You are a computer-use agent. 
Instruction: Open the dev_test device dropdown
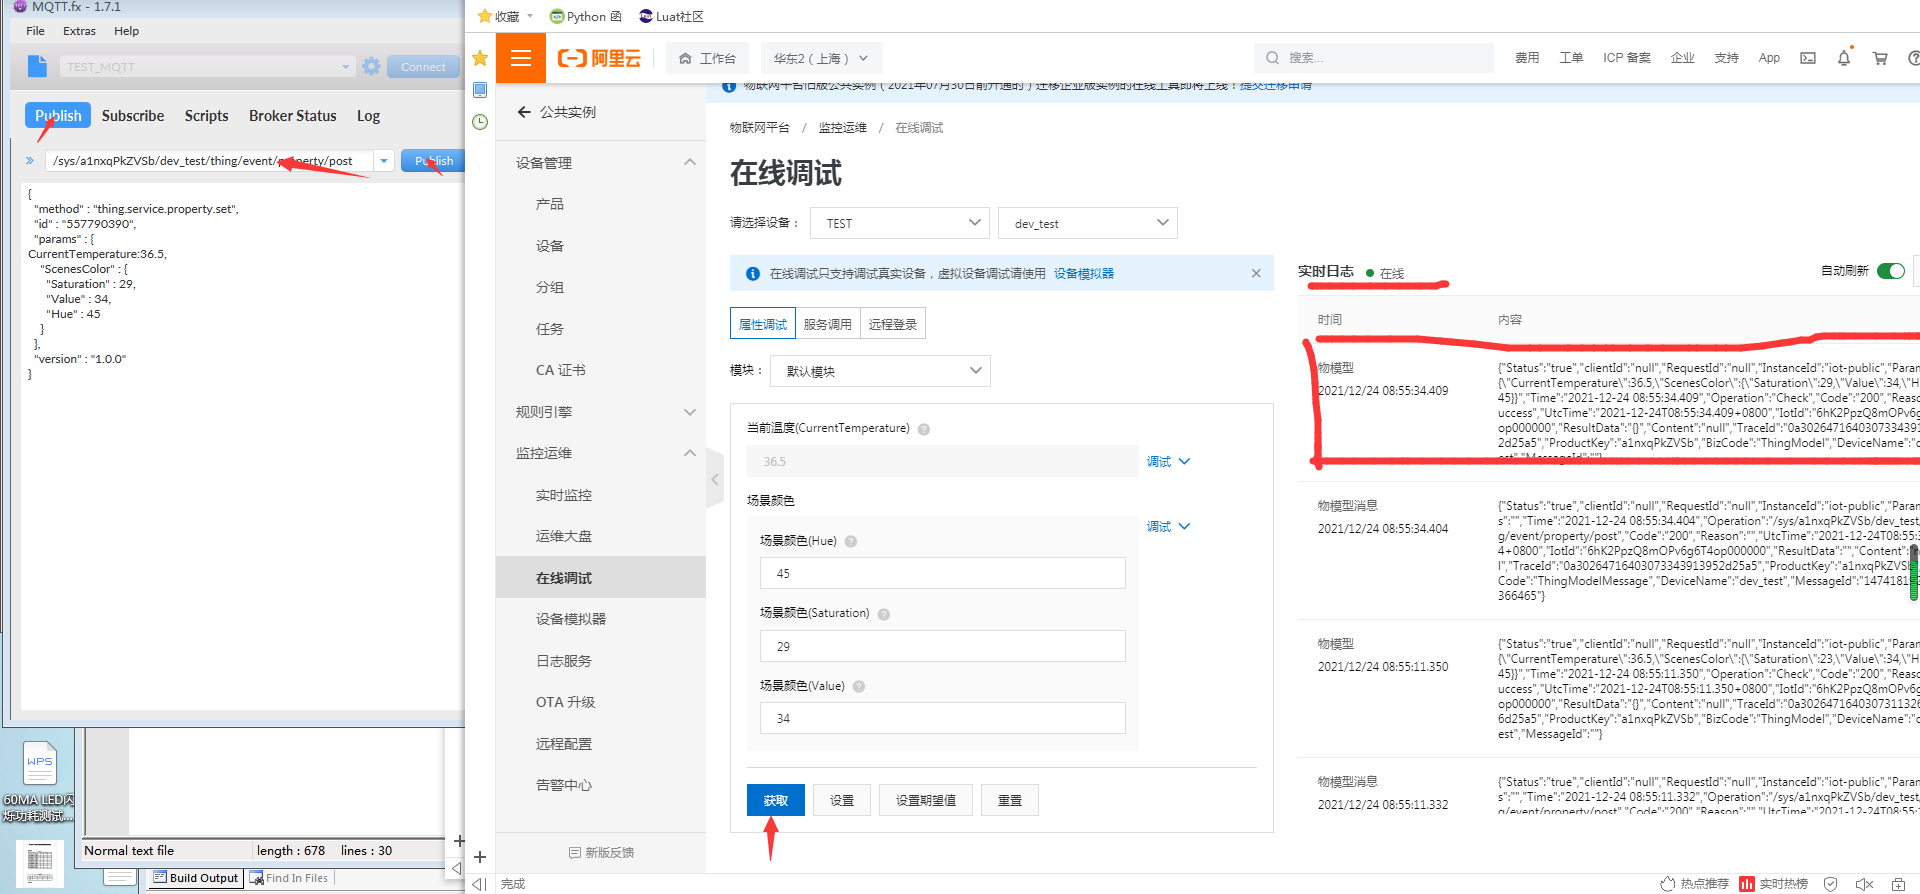[x=1088, y=223]
